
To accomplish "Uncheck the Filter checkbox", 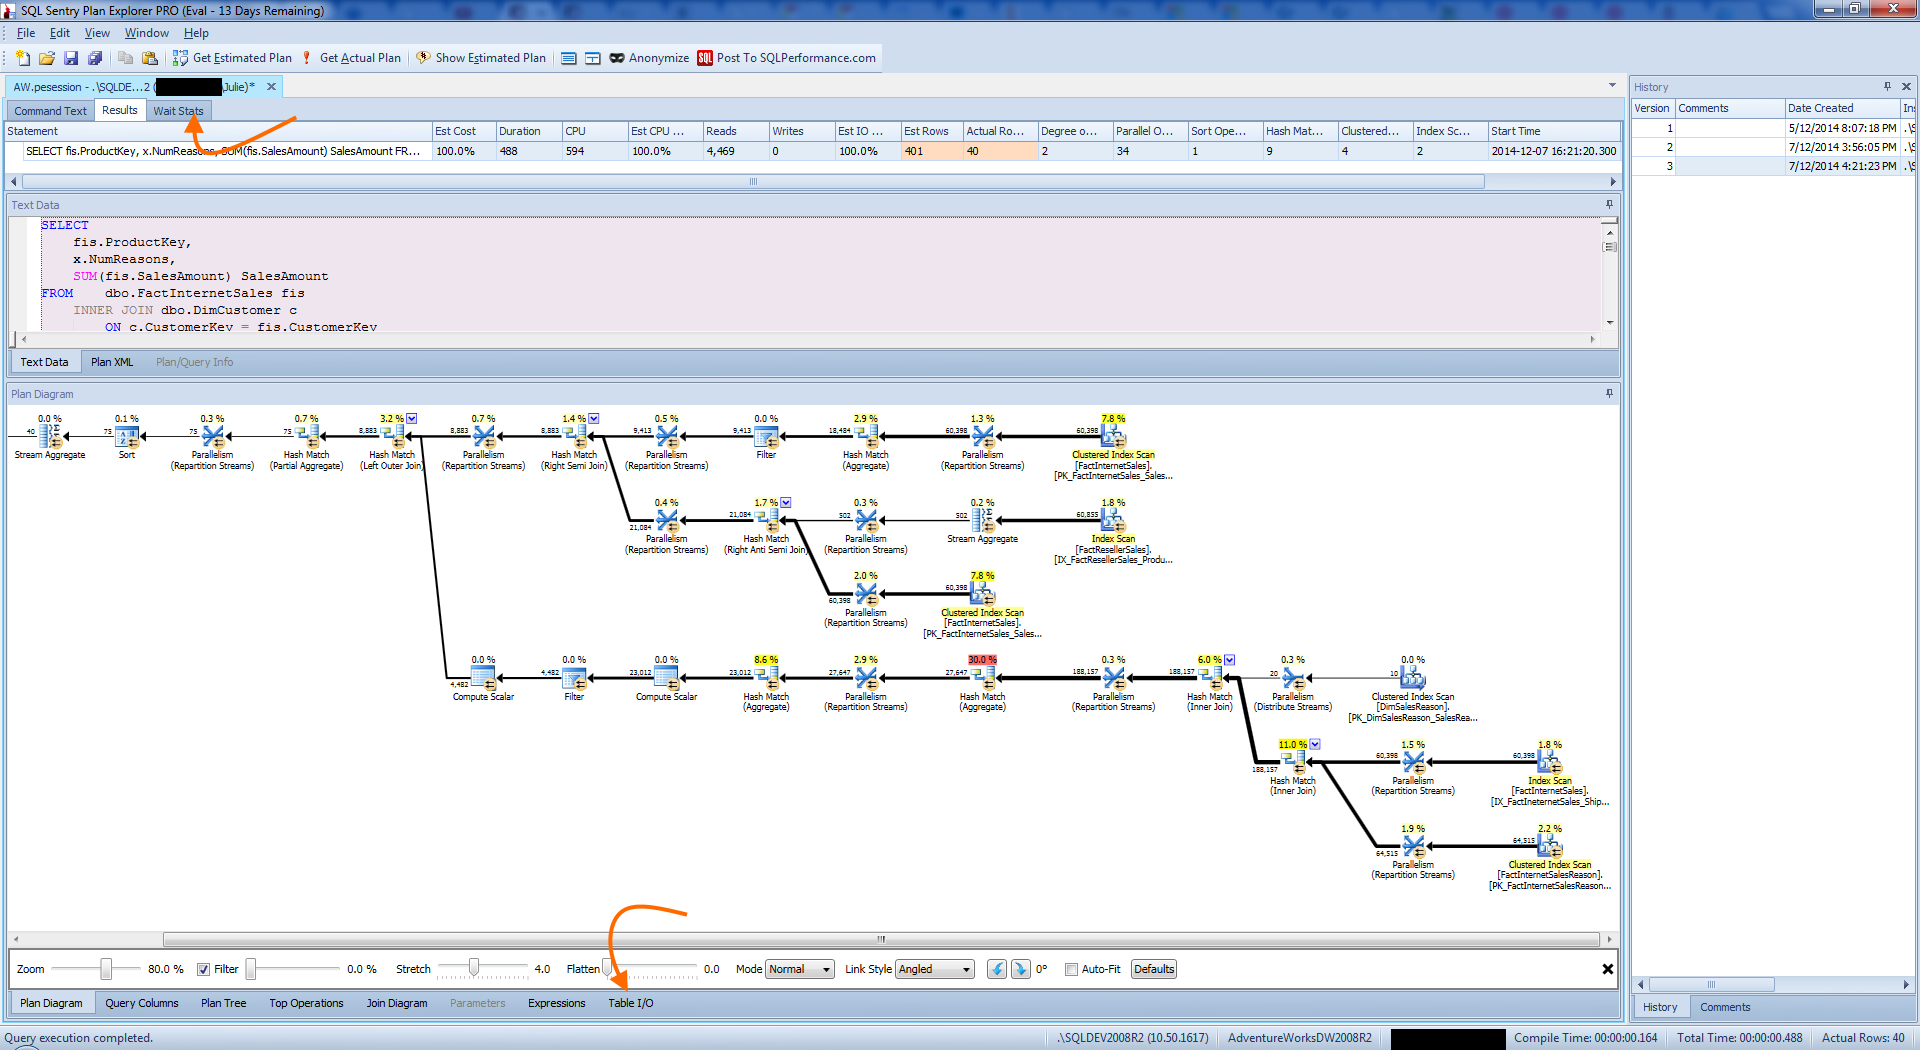I will click(x=204, y=969).
